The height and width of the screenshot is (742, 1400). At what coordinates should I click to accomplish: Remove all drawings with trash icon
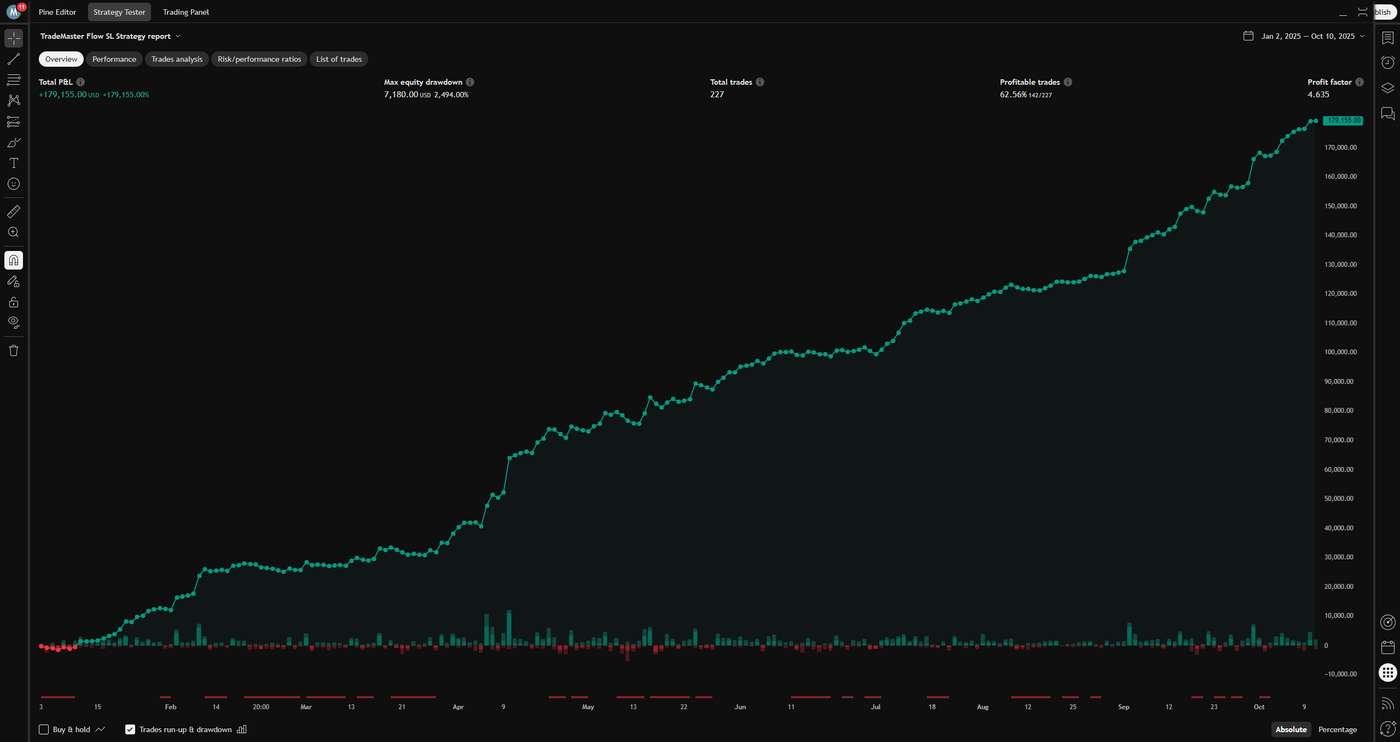13,350
